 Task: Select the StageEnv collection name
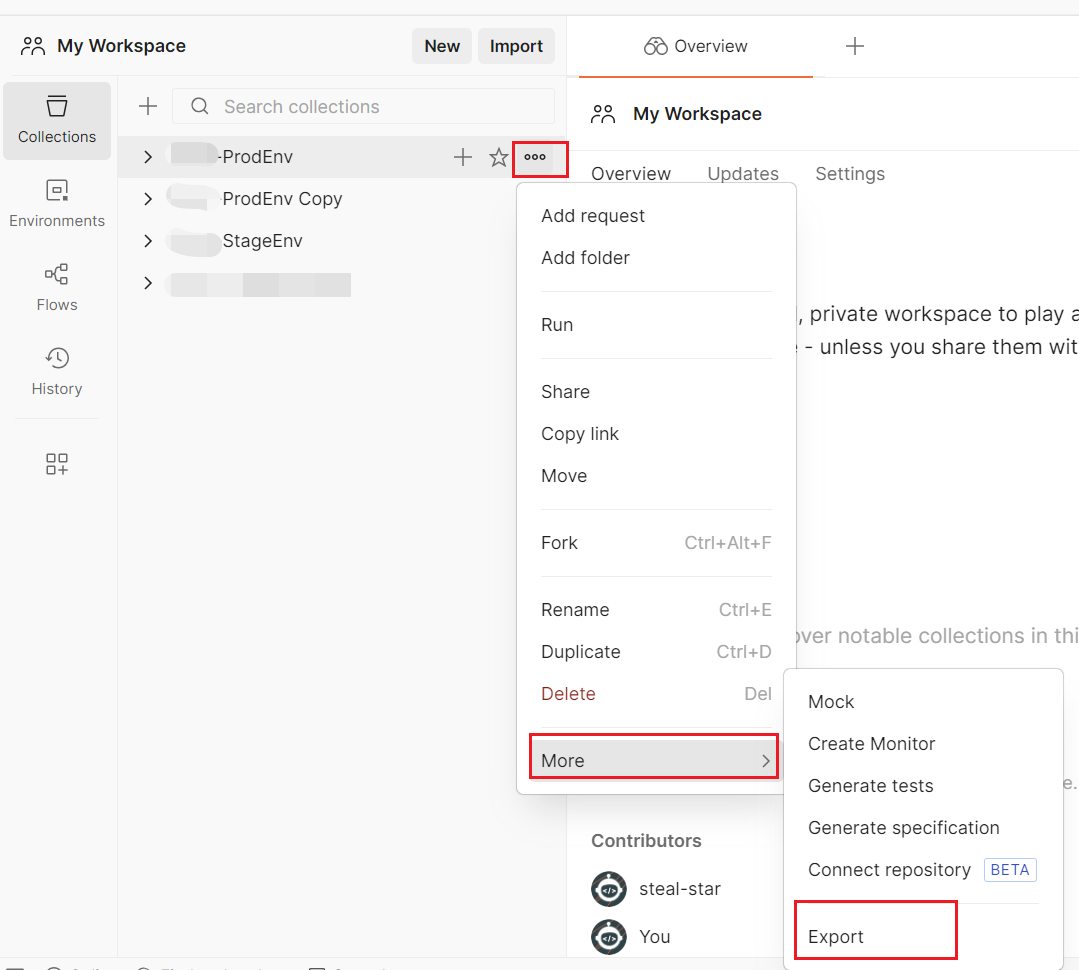pyautogui.click(x=262, y=241)
